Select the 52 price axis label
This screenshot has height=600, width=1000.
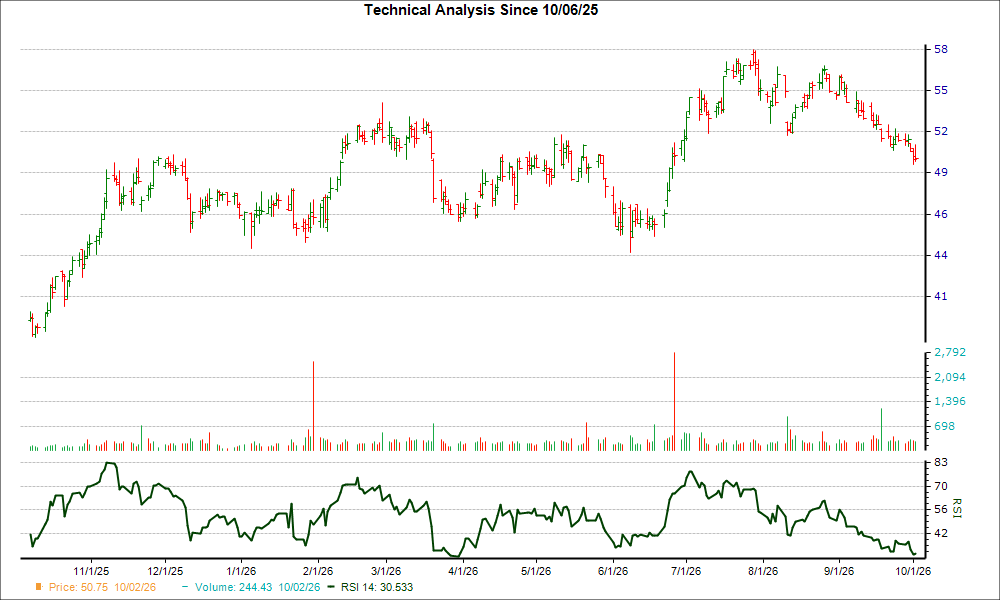941,131
